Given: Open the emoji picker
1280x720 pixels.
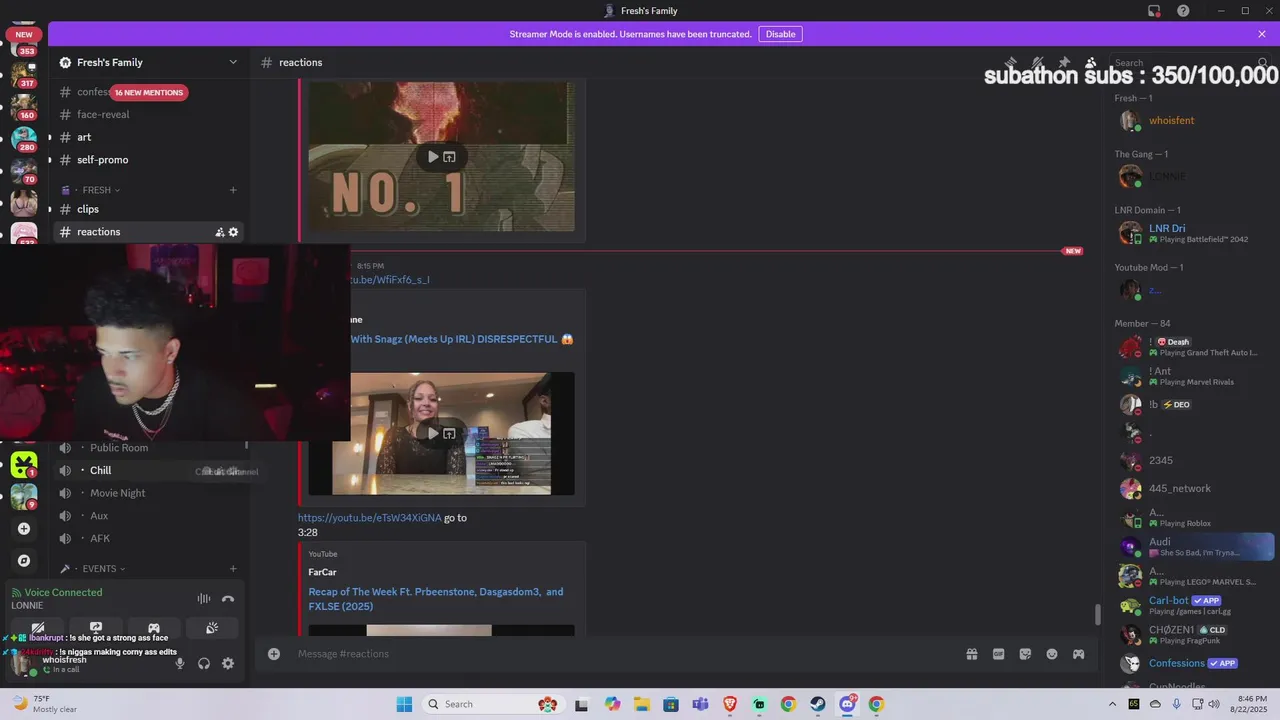Looking at the screenshot, I should point(1052,654).
